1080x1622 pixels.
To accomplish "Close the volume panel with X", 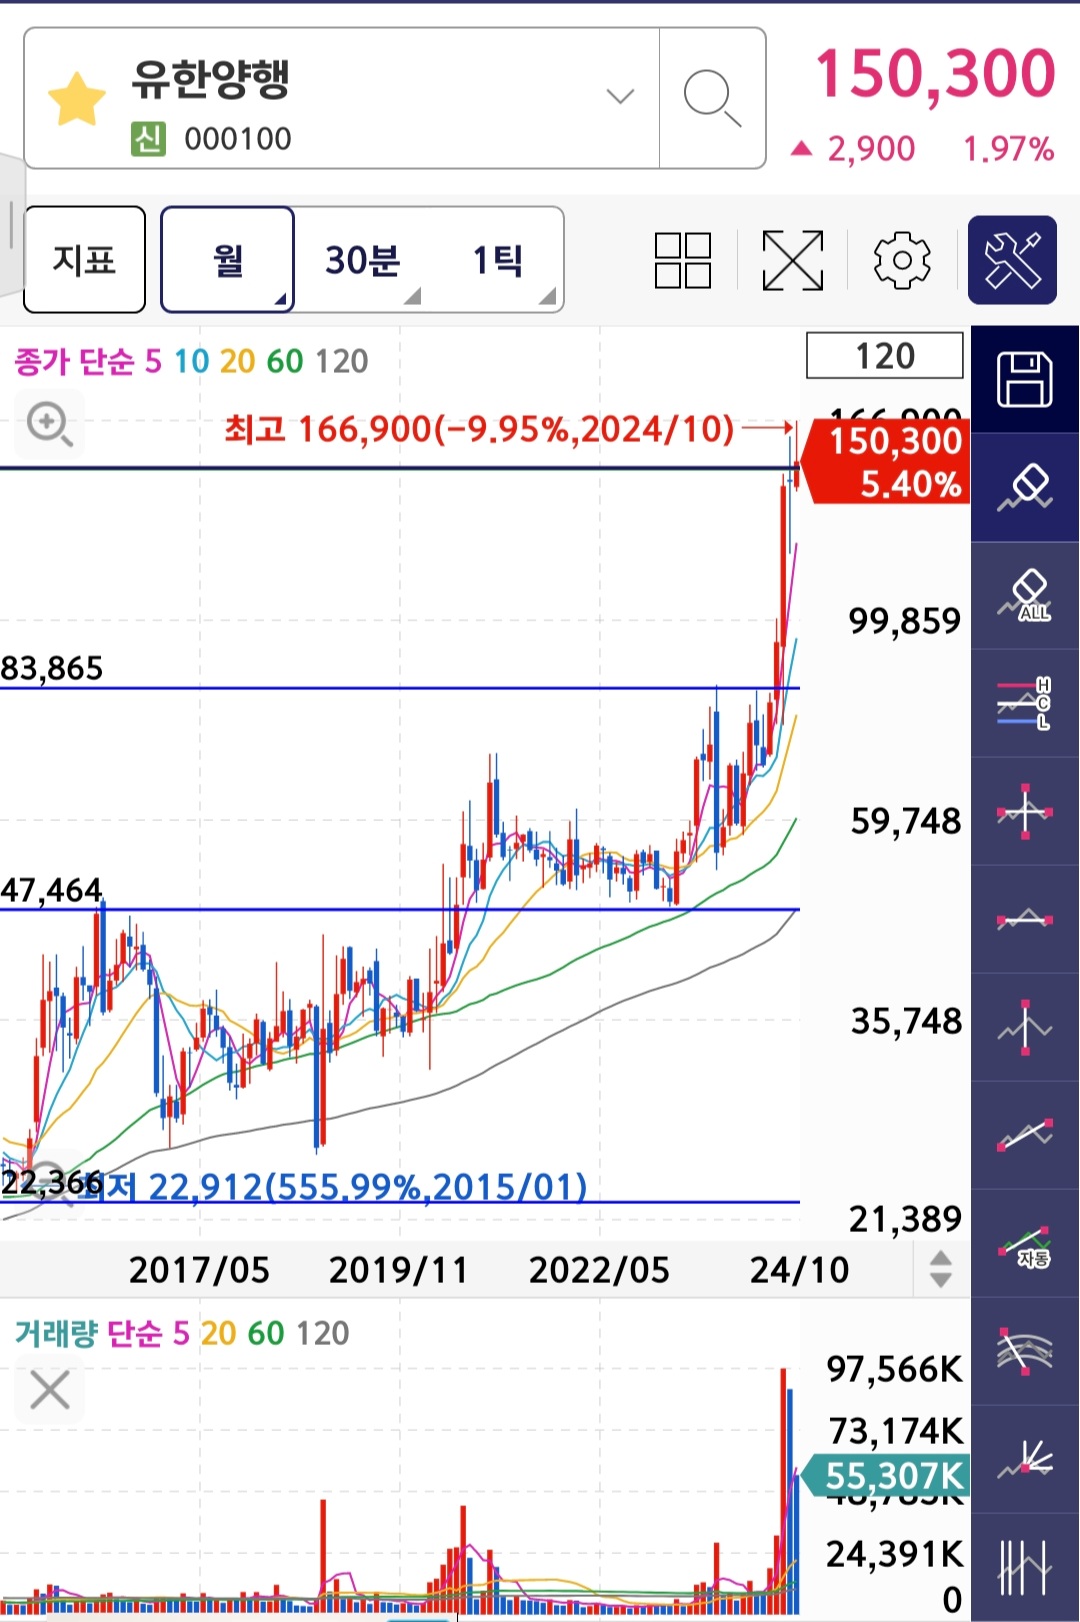I will pos(49,1390).
